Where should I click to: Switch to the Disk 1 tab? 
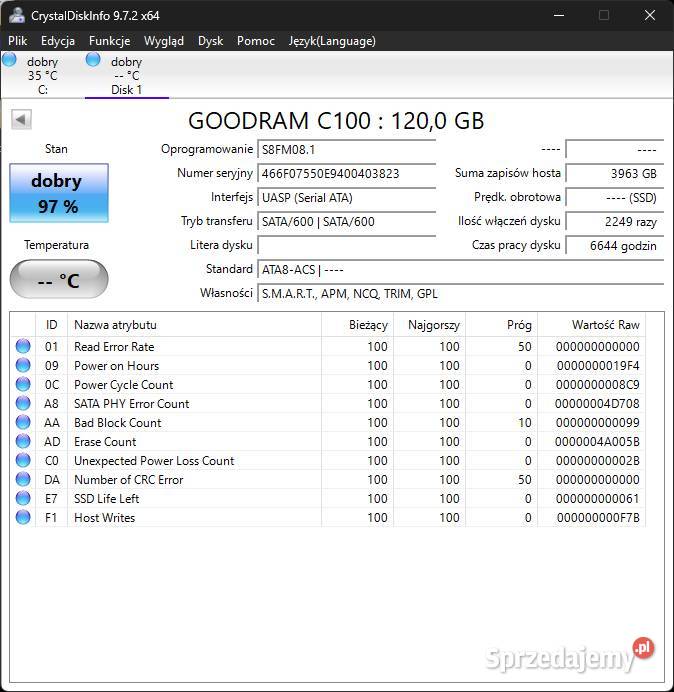coord(127,75)
